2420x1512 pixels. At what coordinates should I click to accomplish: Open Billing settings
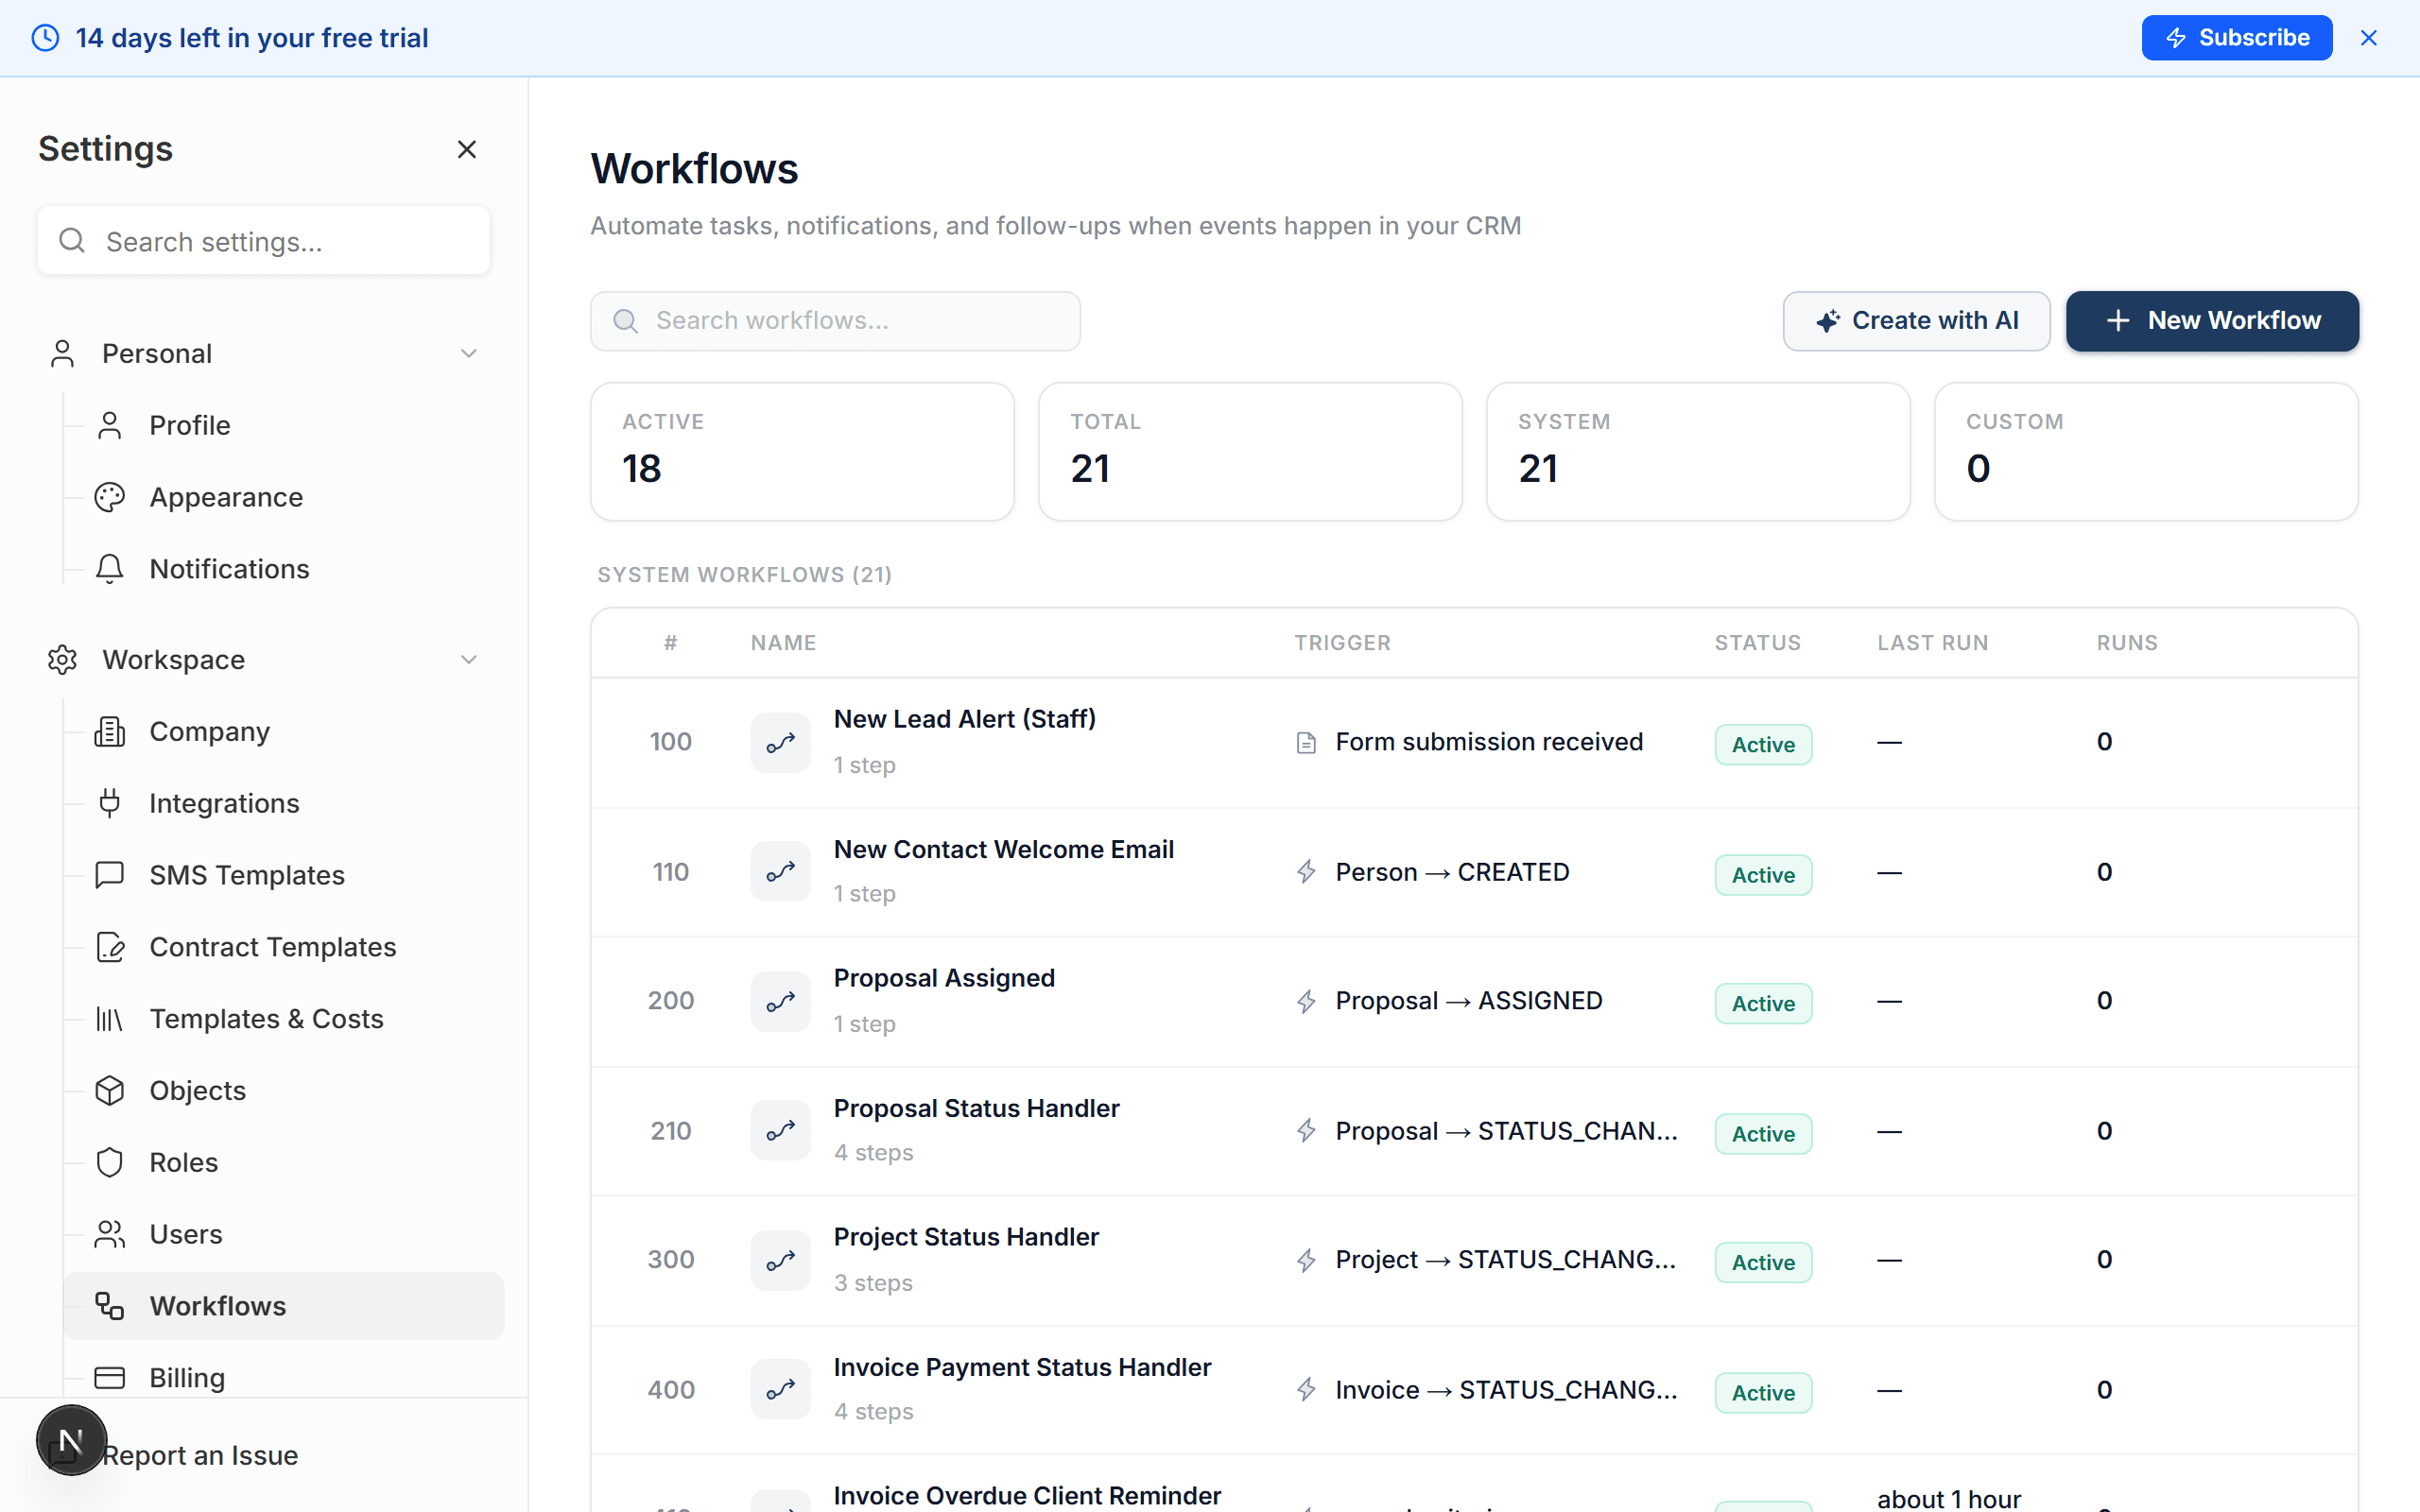[187, 1377]
